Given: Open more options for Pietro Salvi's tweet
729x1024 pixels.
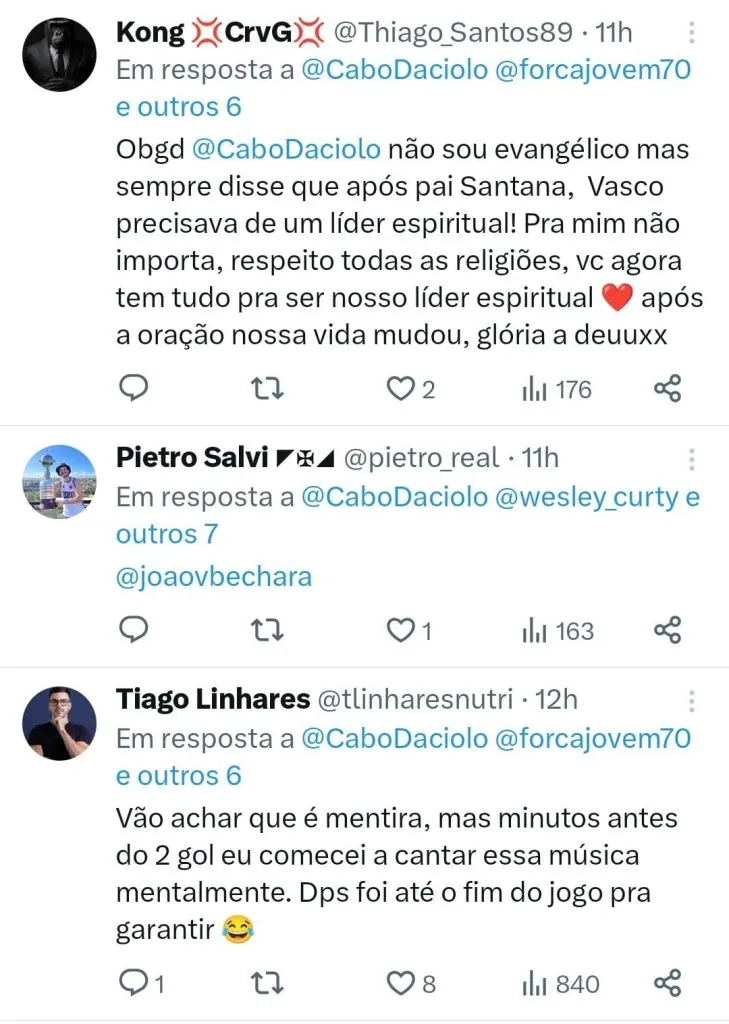Looking at the screenshot, I should tap(692, 460).
